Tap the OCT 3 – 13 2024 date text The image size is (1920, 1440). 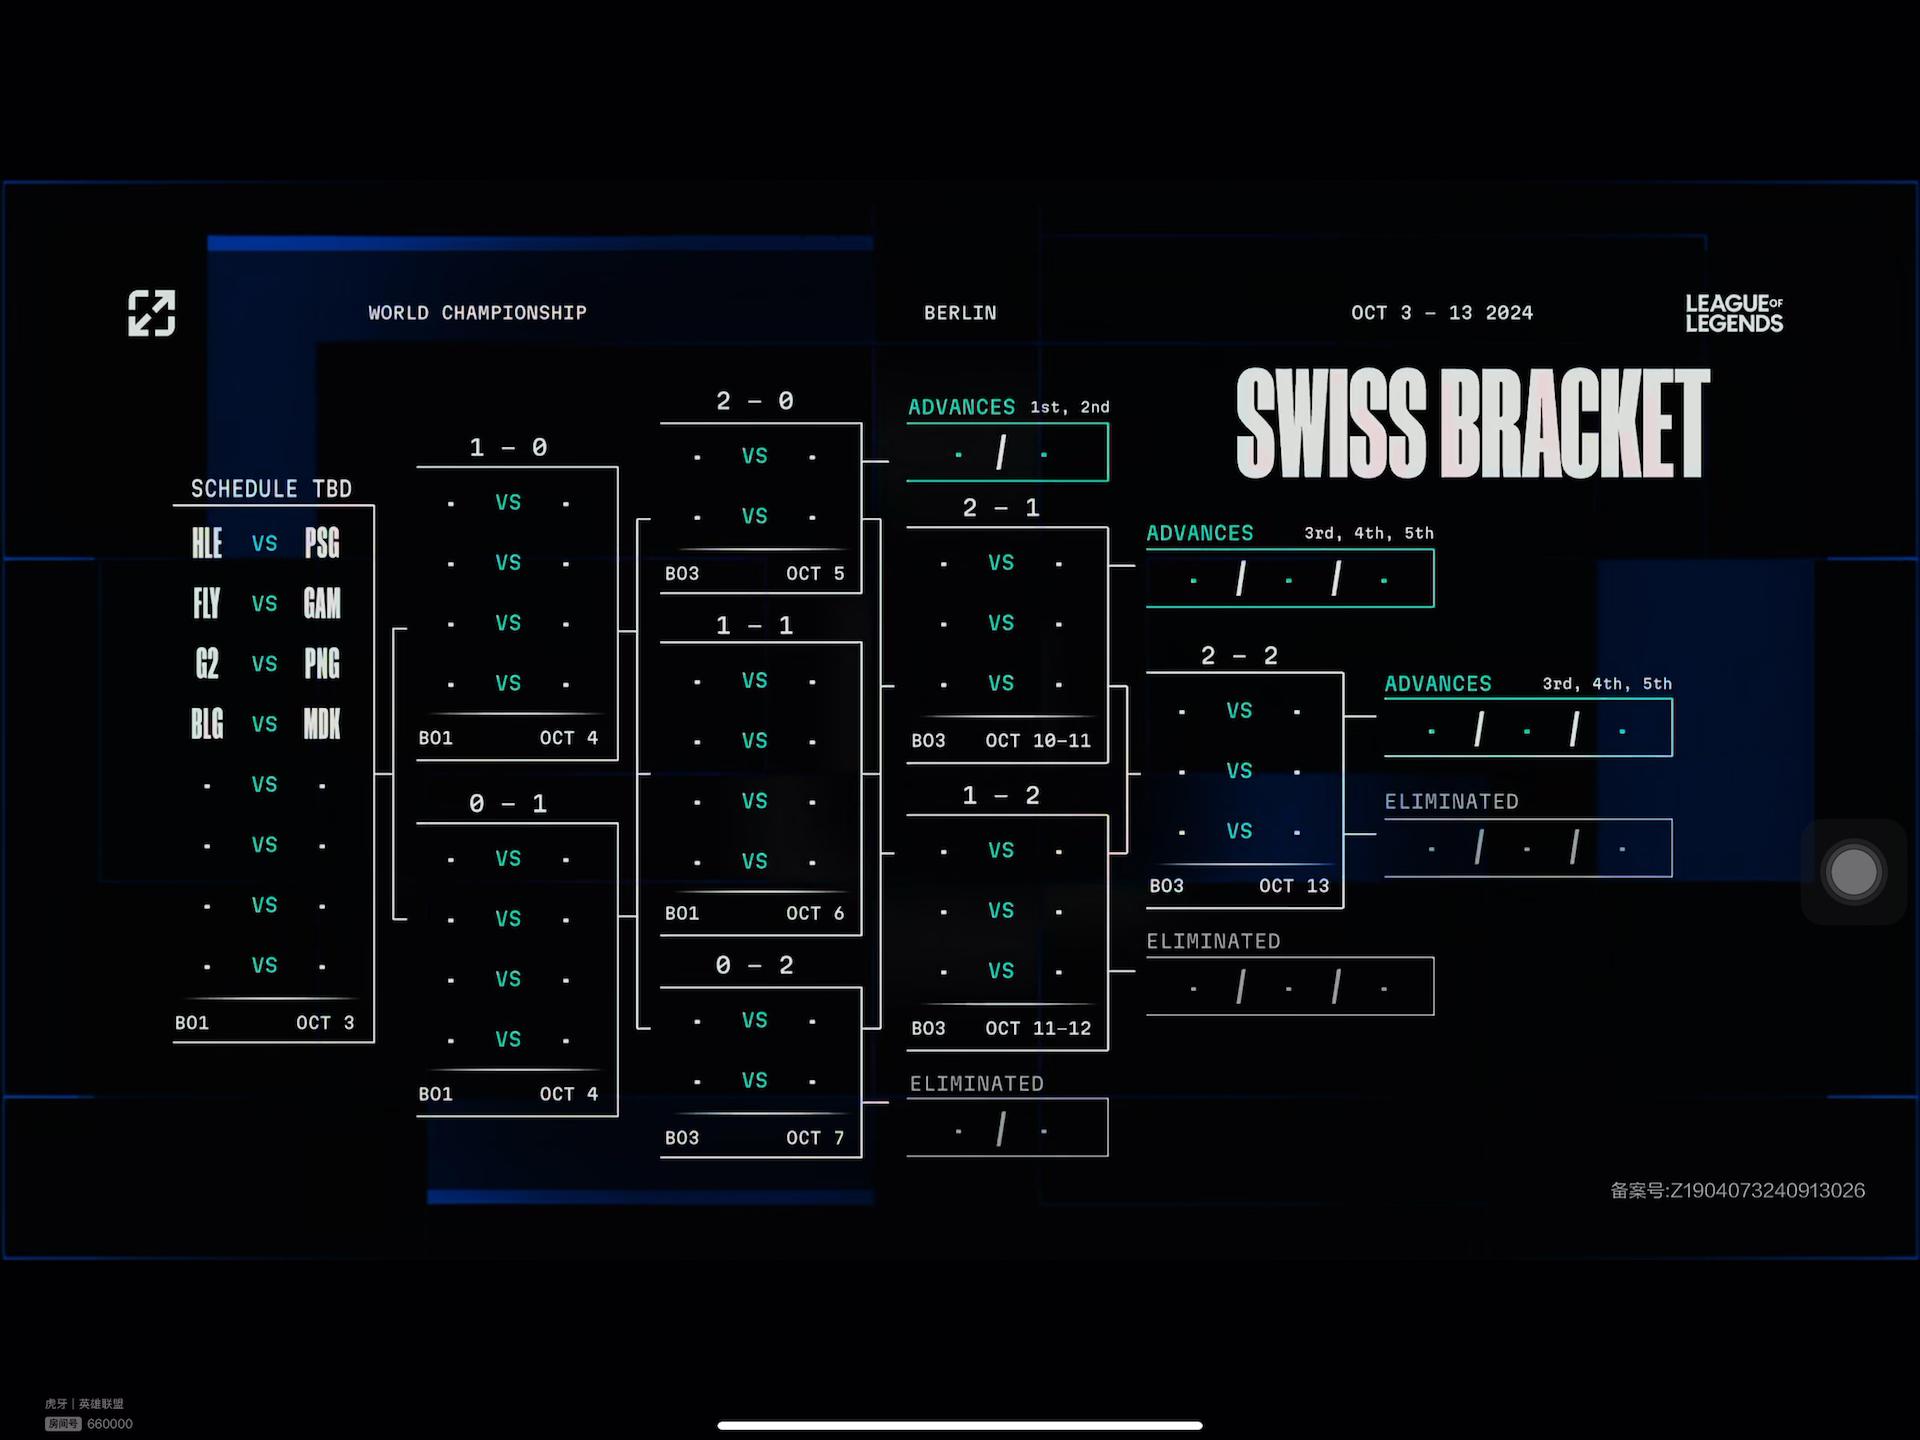1442,313
